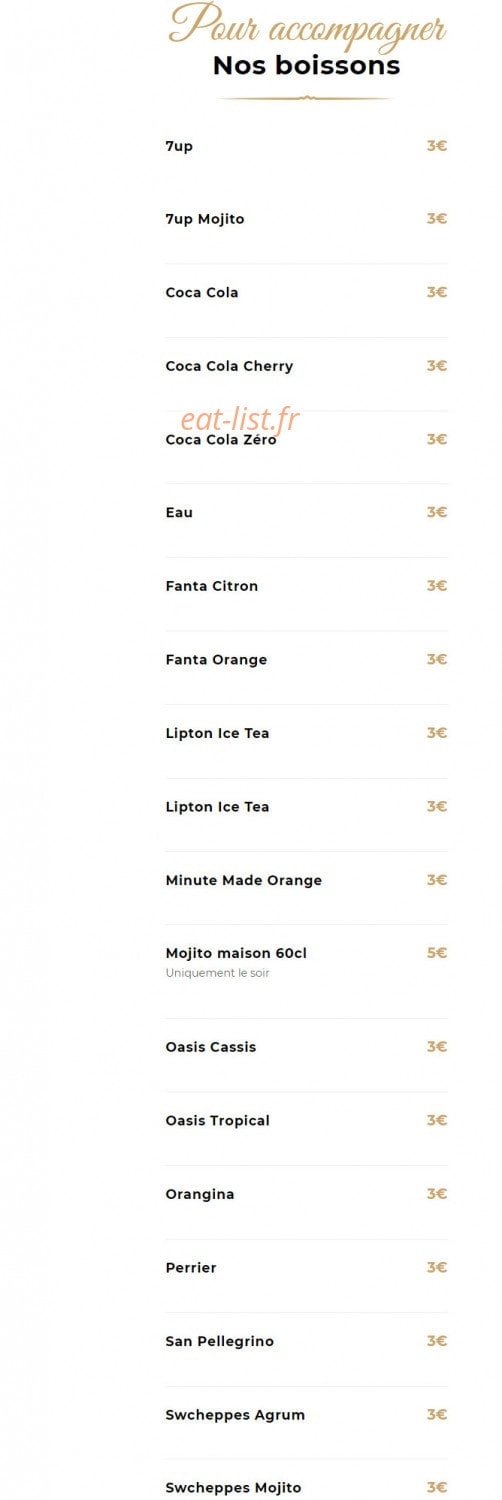Click the Nos boissons heading
The image size is (502, 1500).
(x=306, y=66)
